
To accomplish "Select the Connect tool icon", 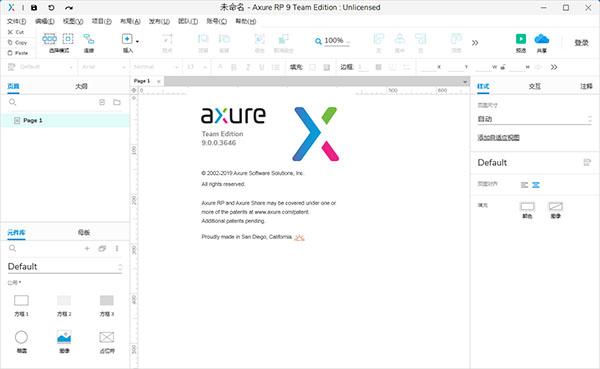I will (89, 39).
